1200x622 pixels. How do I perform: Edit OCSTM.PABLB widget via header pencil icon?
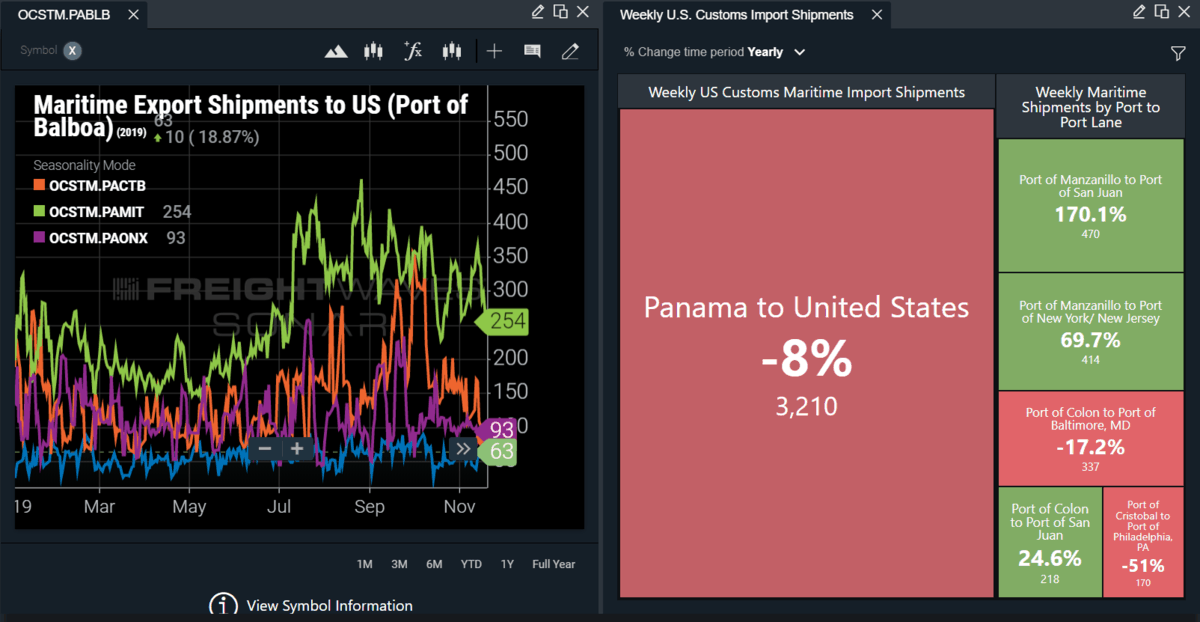[538, 12]
